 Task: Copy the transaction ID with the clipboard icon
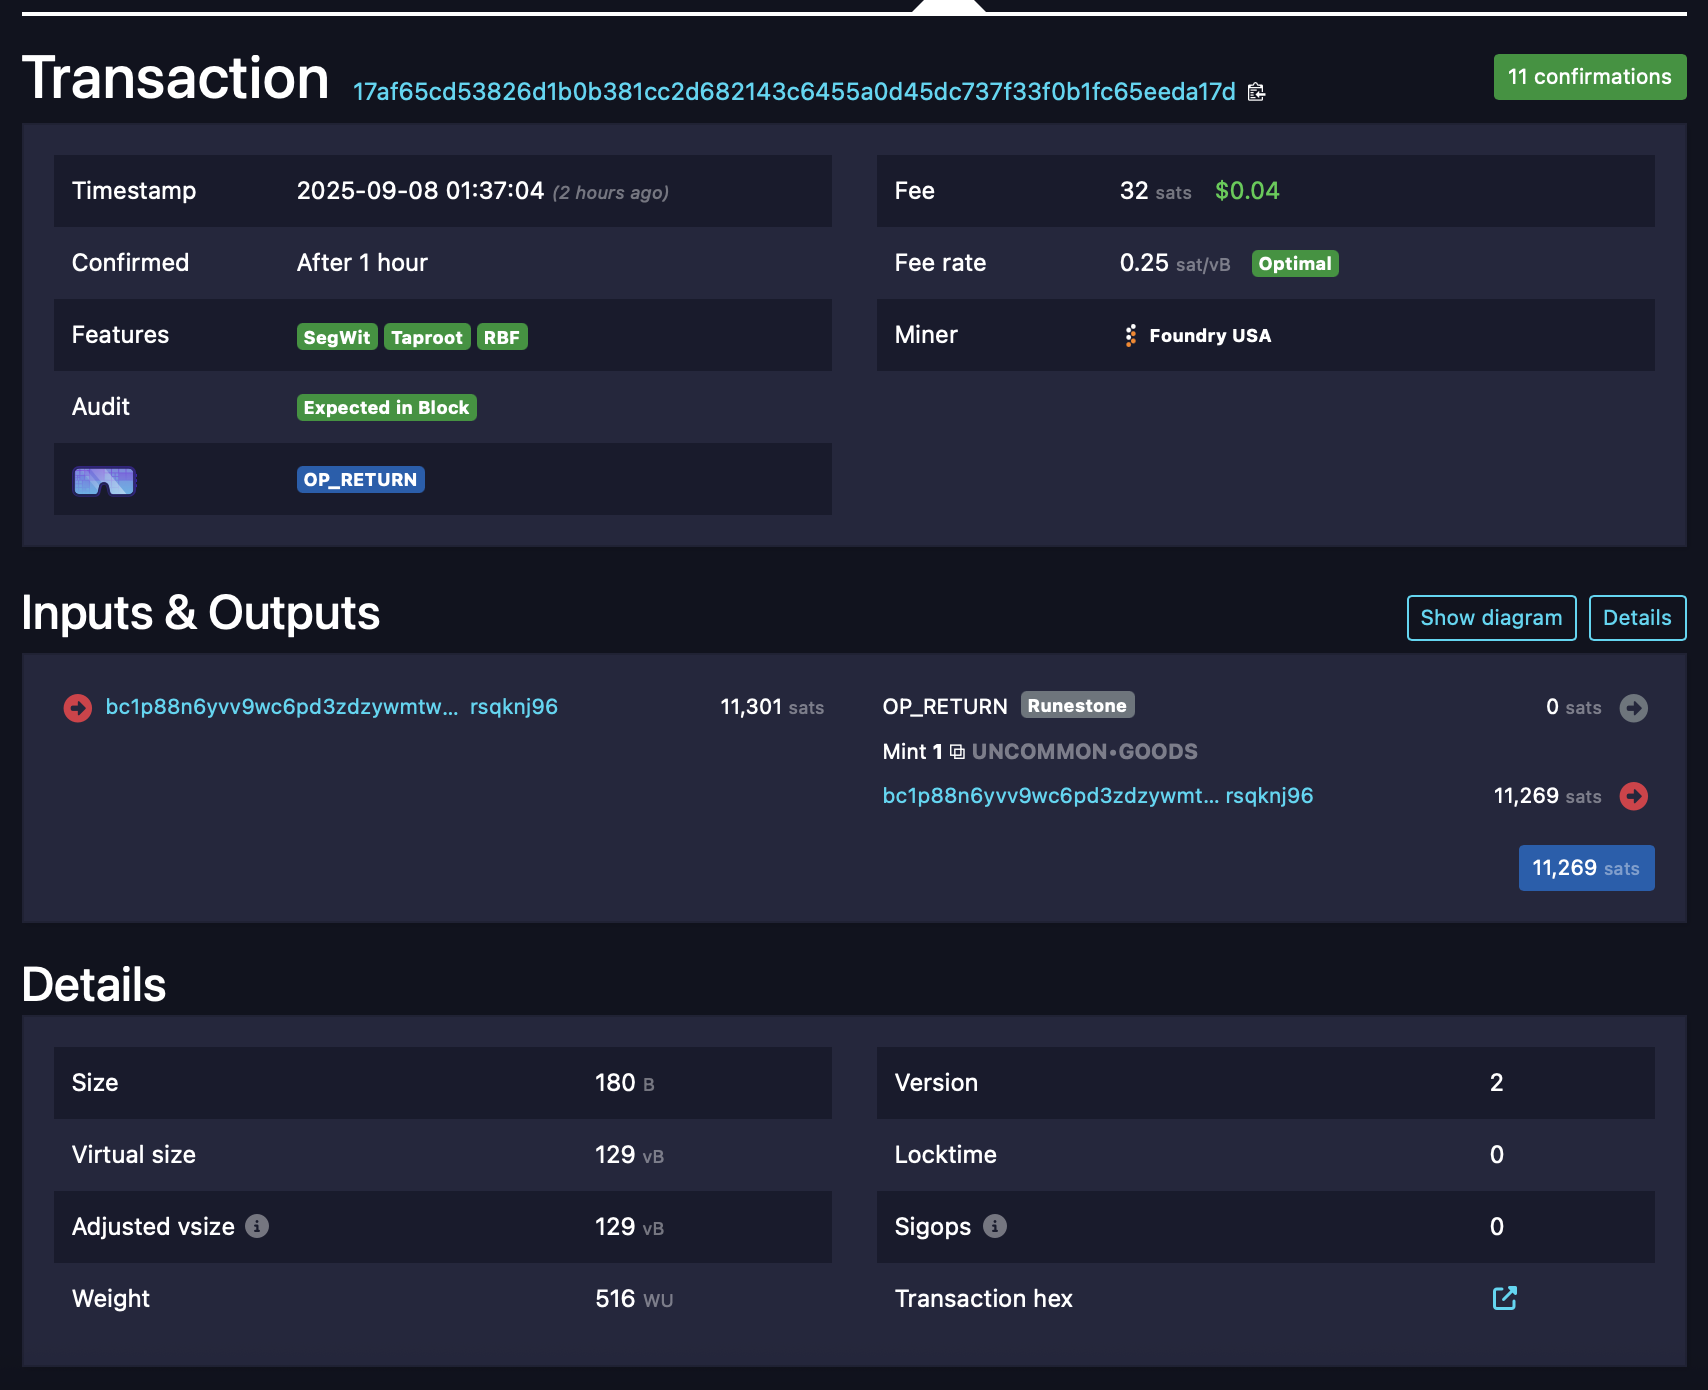(1257, 92)
